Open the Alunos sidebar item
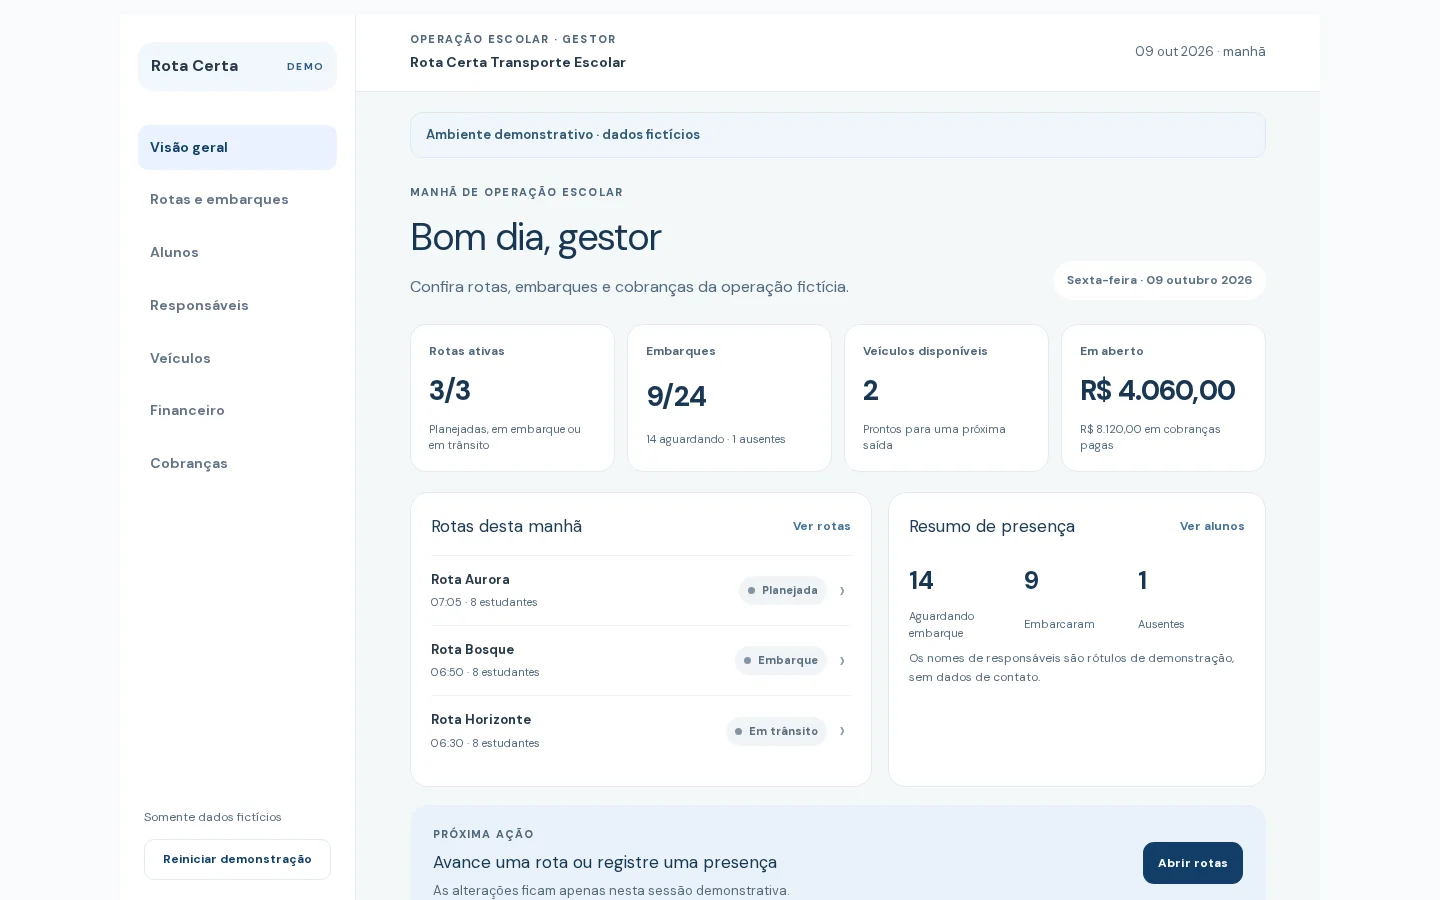 237,253
